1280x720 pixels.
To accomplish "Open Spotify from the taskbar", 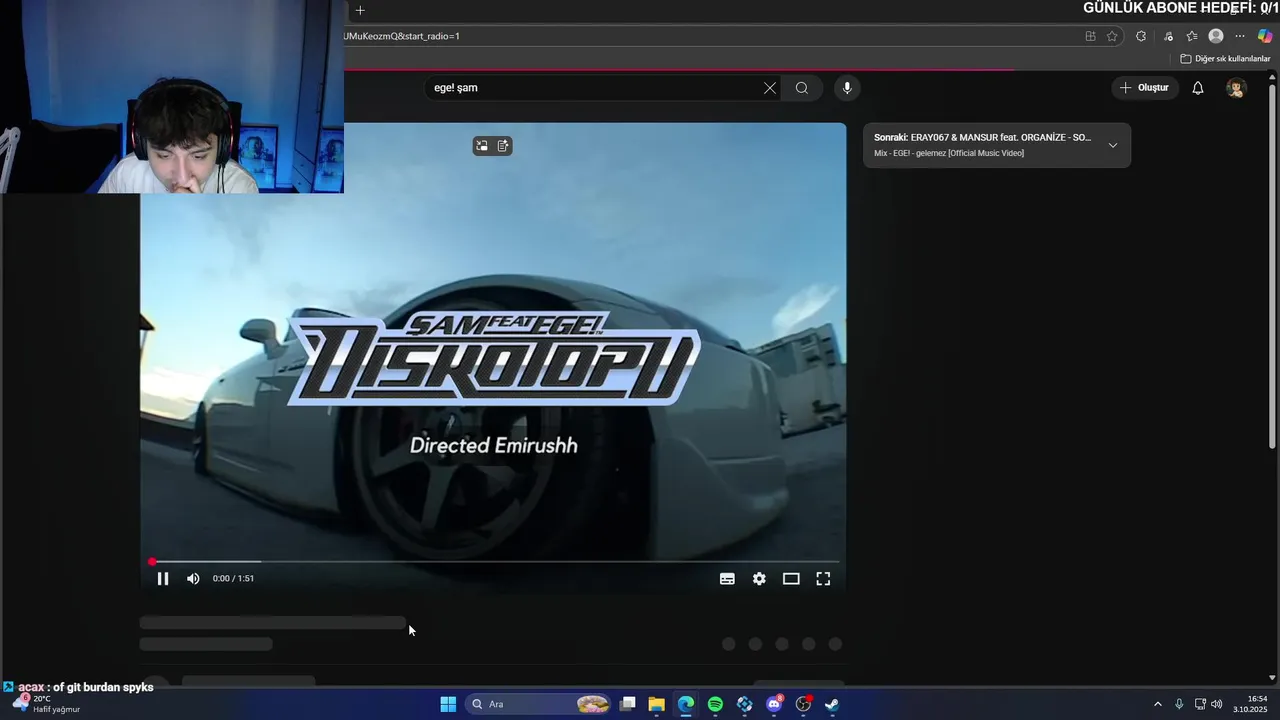I will pyautogui.click(x=715, y=704).
